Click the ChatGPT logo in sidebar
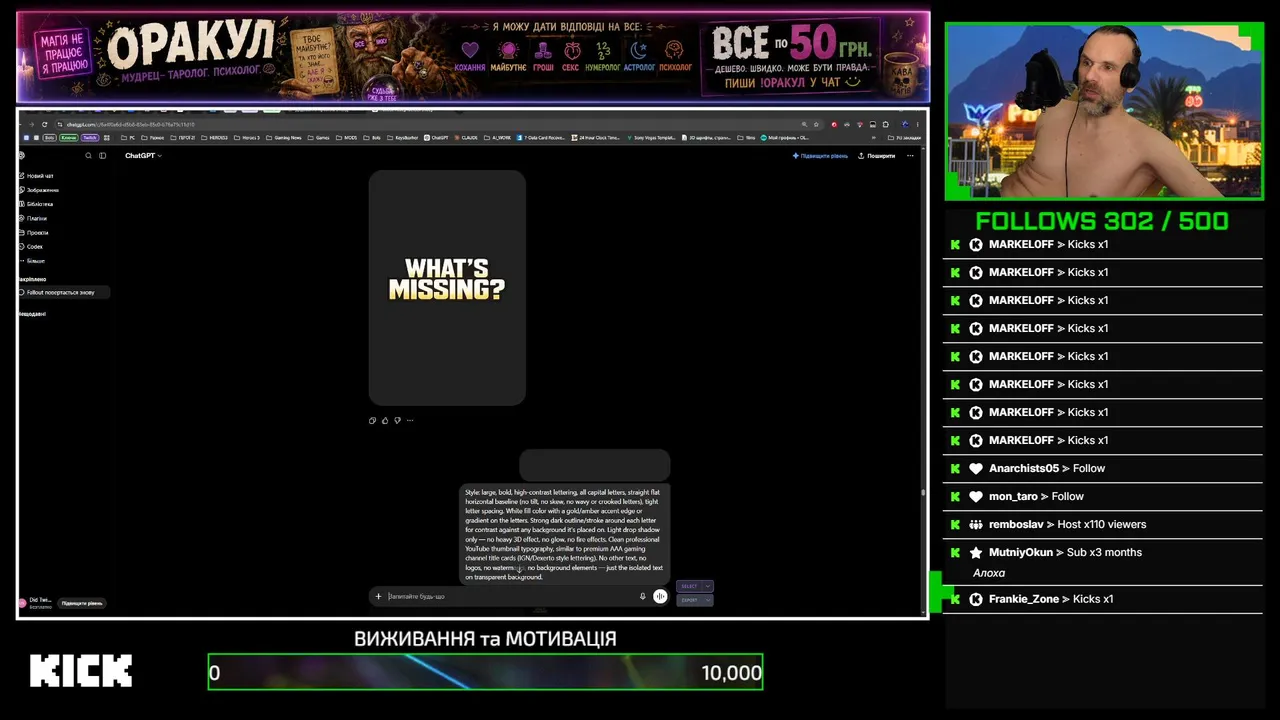Image resolution: width=1280 pixels, height=720 pixels. pos(21,156)
